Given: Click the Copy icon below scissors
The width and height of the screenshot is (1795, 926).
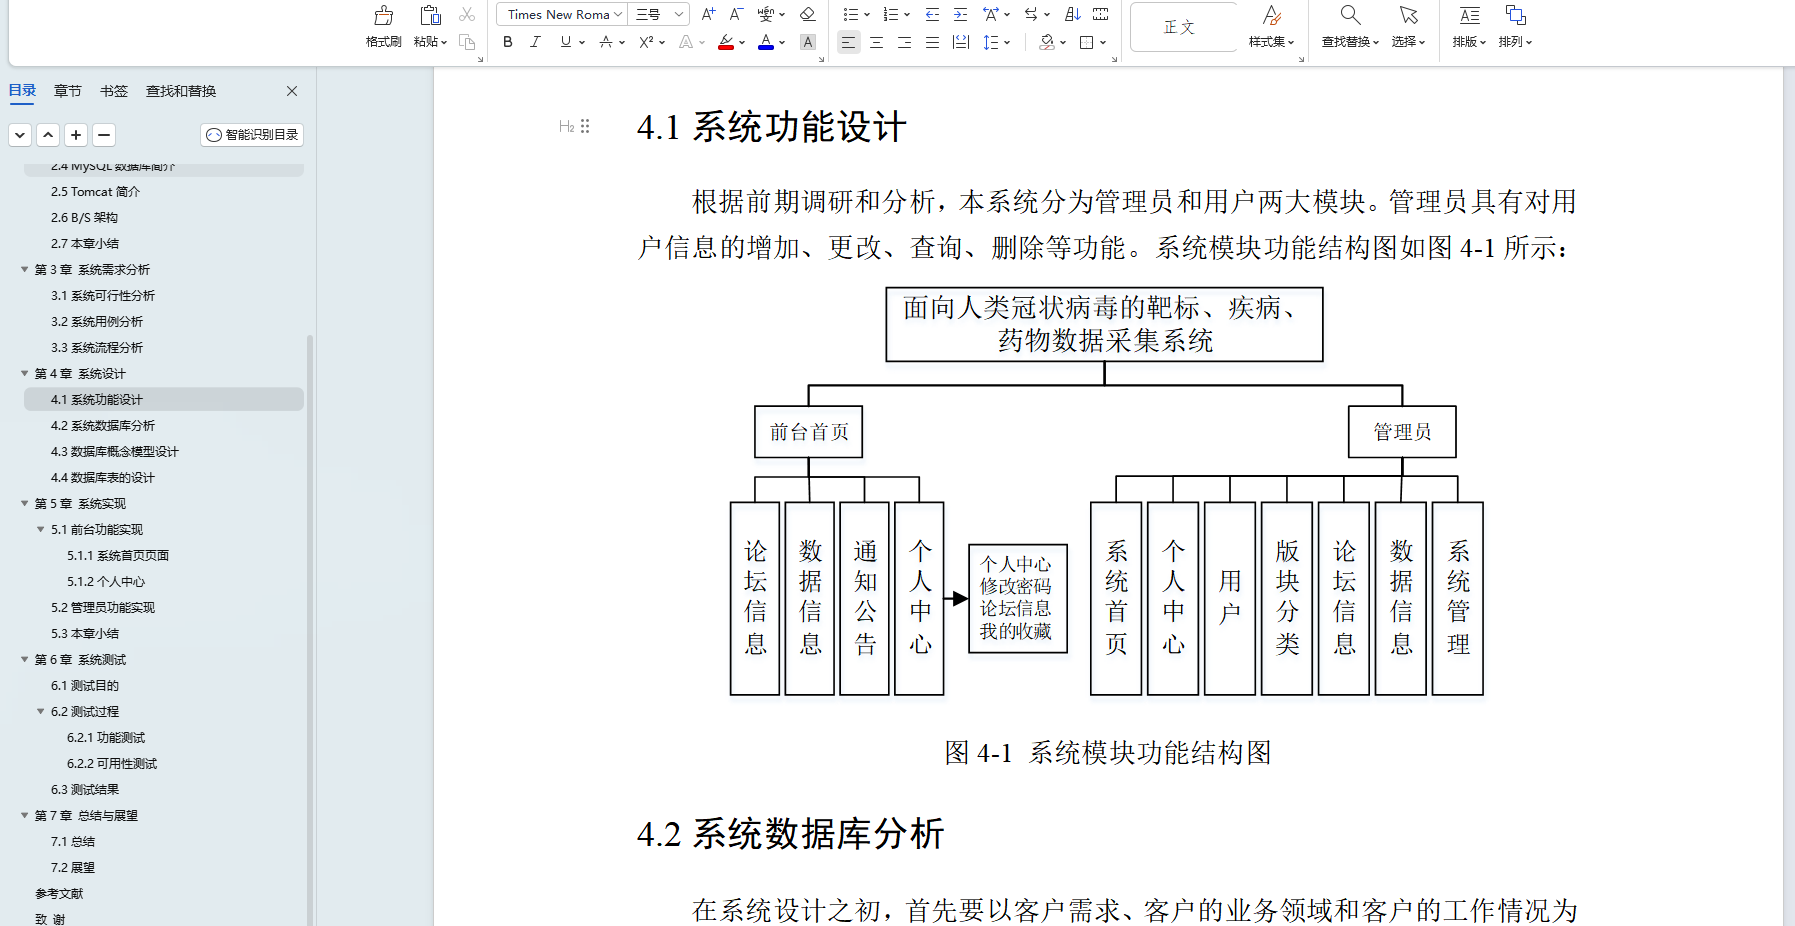Looking at the screenshot, I should point(467,42).
